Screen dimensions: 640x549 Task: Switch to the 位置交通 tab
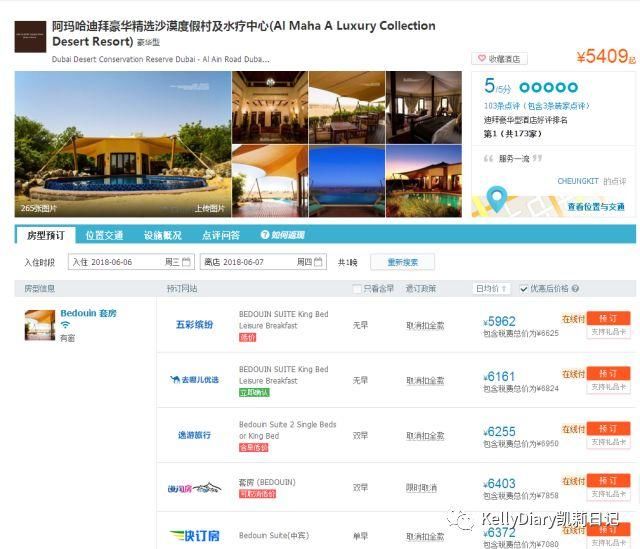pos(104,235)
